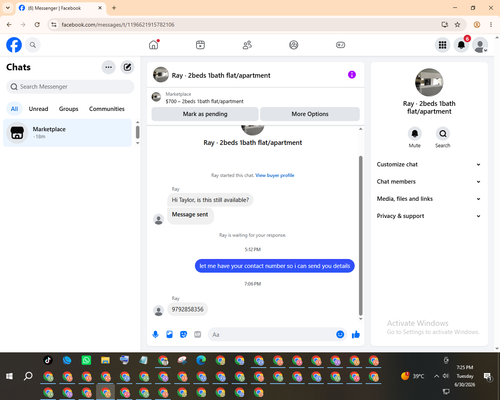
Task: Click the blue sent message bubble
Action: pyautogui.click(x=275, y=266)
